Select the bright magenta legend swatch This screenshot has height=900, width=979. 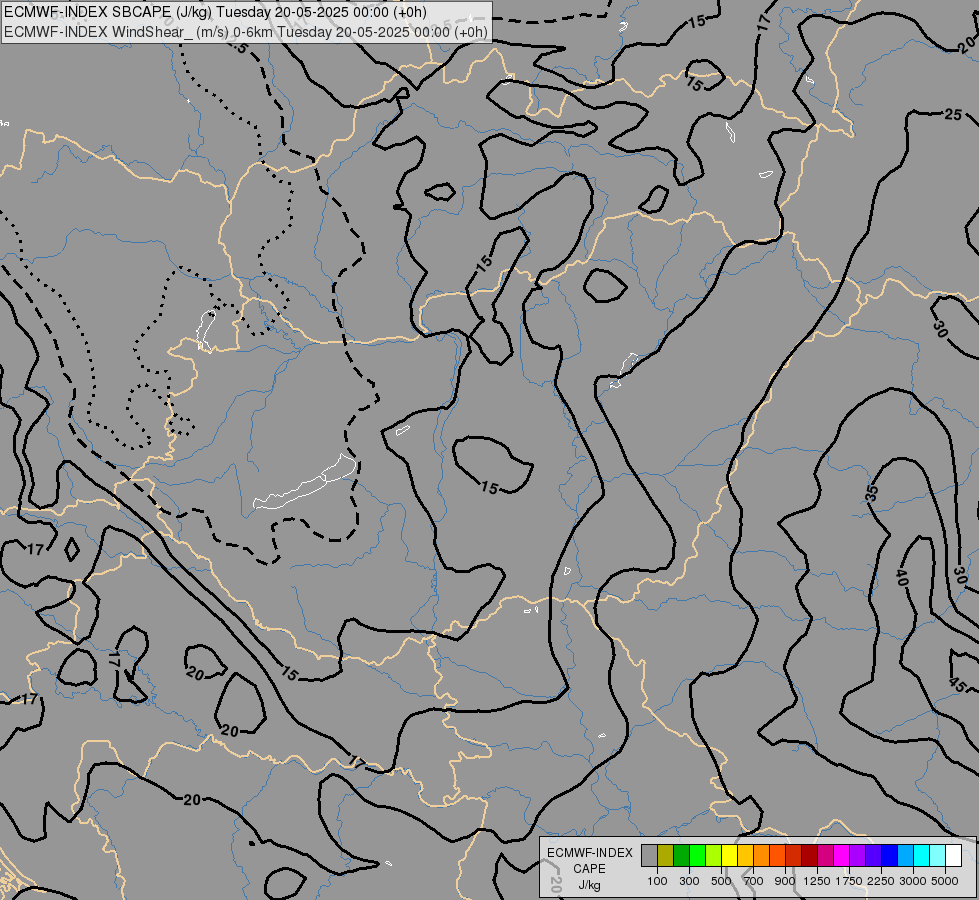842,855
